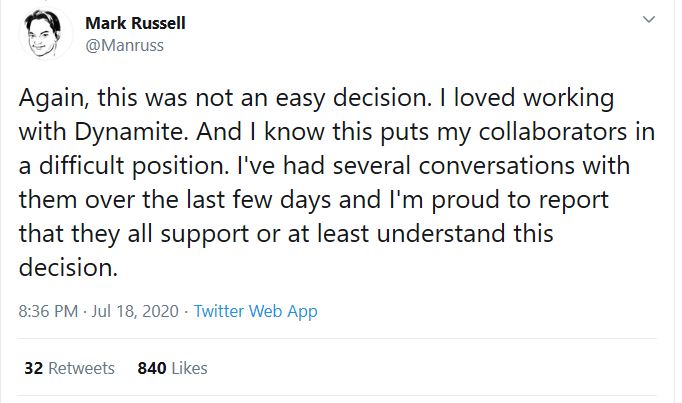Viewport: 682px width, 403px height.
Task: Open the Twitter Web App source link
Action: (255, 311)
